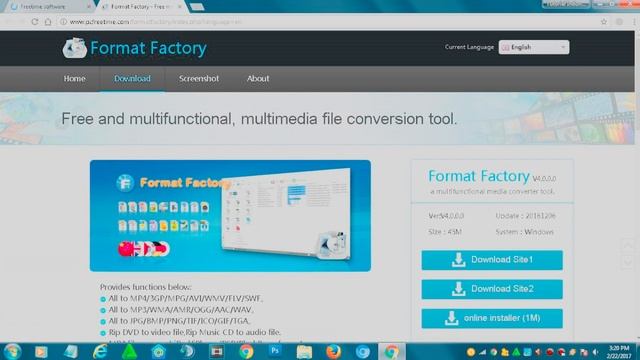Click the 'All to MP4/3GP/MPG/AVI/WMV/FLV/SWF' line
Image resolution: width=640 pixels, height=360 pixels.
point(186,298)
